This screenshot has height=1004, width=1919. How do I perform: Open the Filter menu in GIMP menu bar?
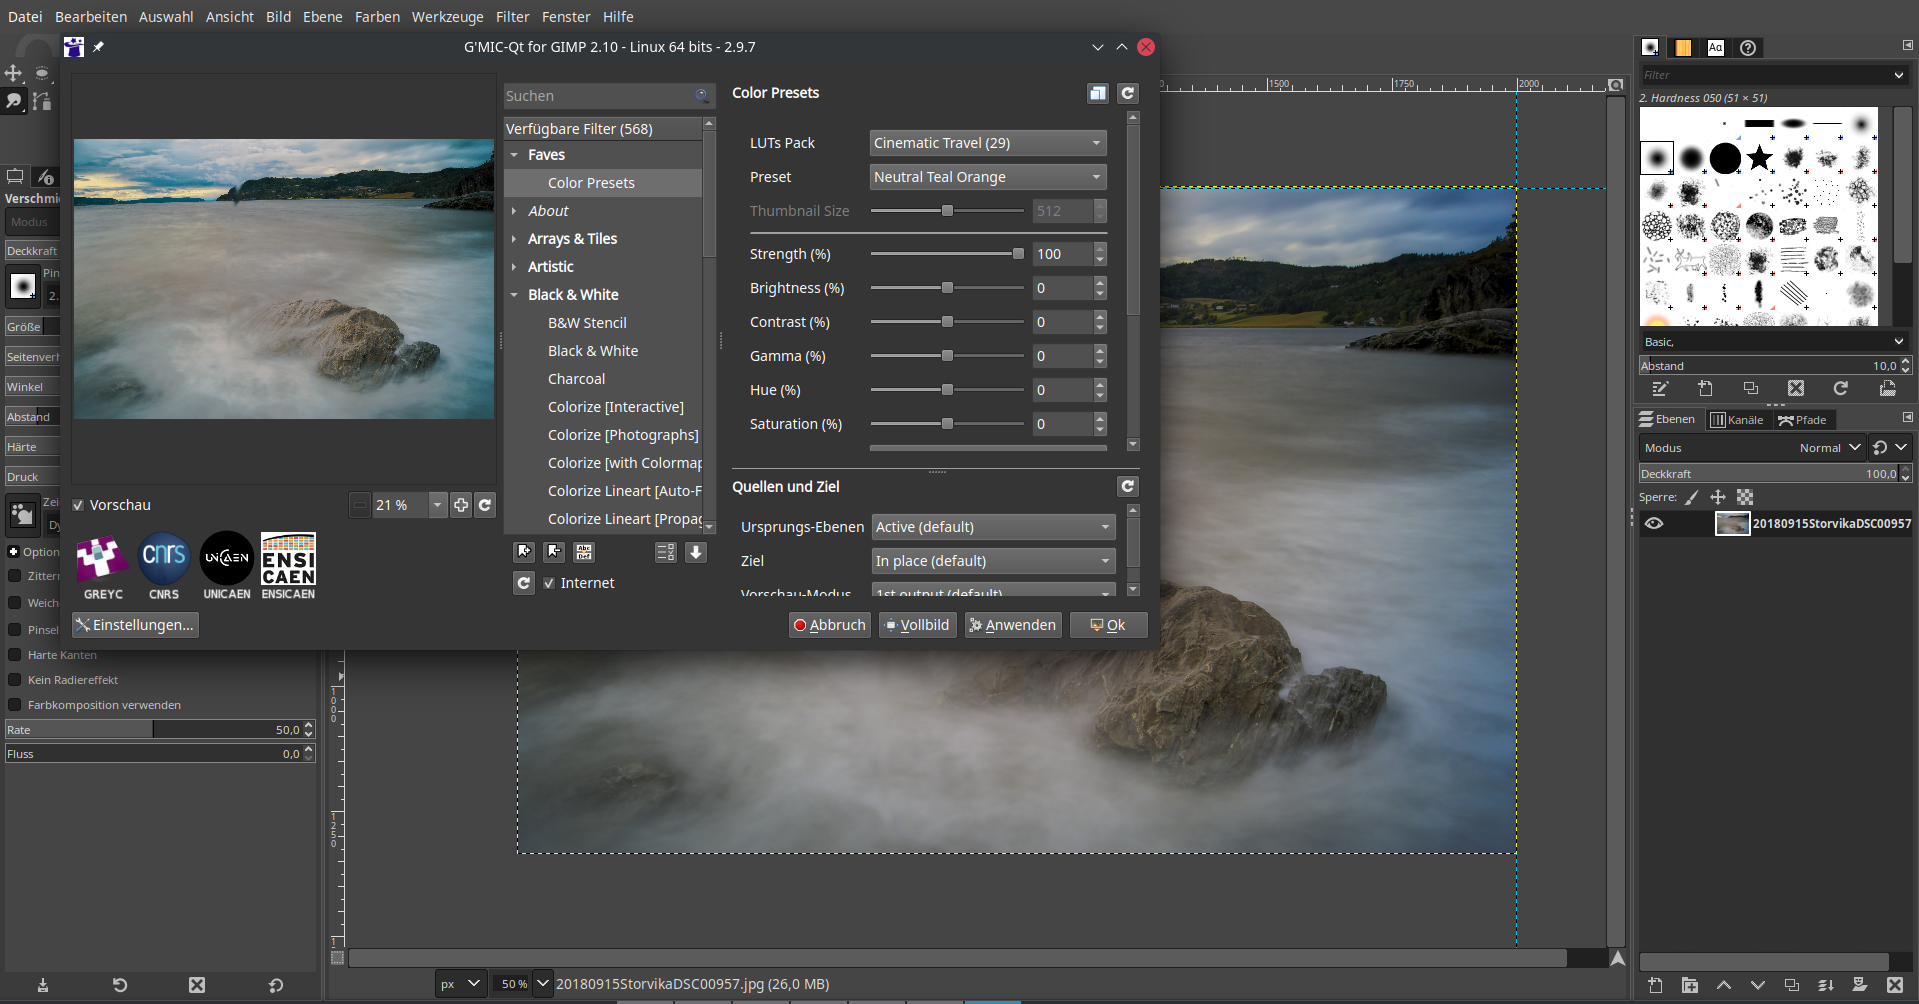(513, 17)
